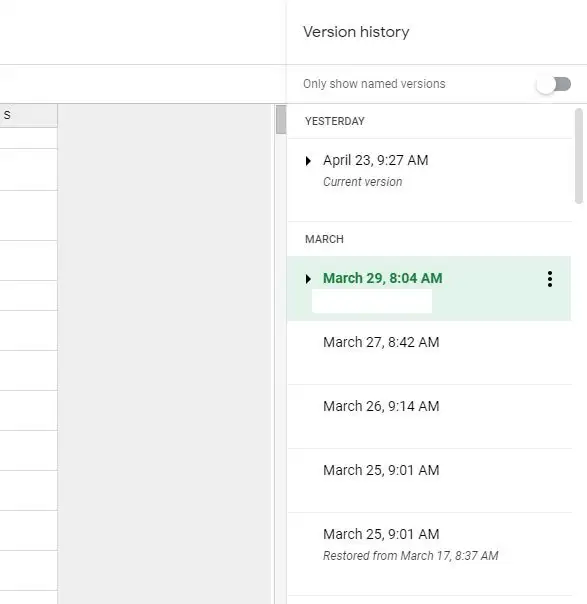
Task: Expand the April 23, 9:27 AM version
Action: (308, 161)
